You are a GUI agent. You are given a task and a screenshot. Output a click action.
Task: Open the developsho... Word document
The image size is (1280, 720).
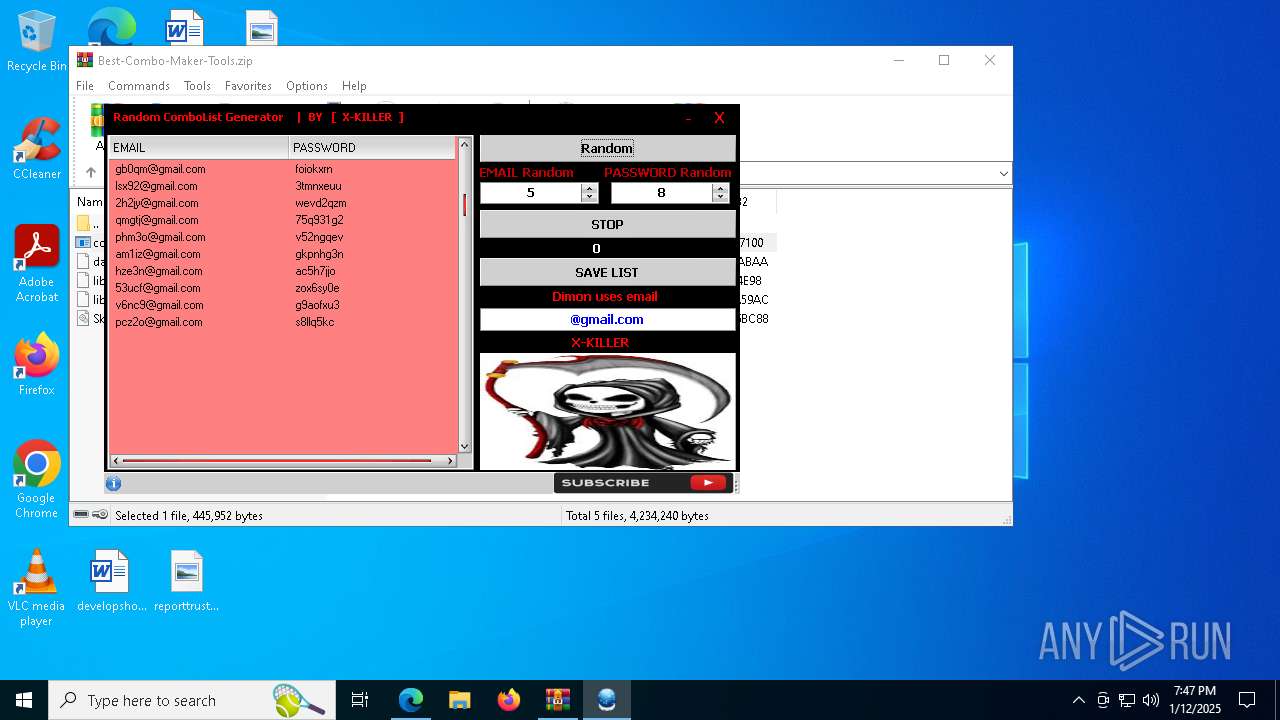click(x=111, y=580)
